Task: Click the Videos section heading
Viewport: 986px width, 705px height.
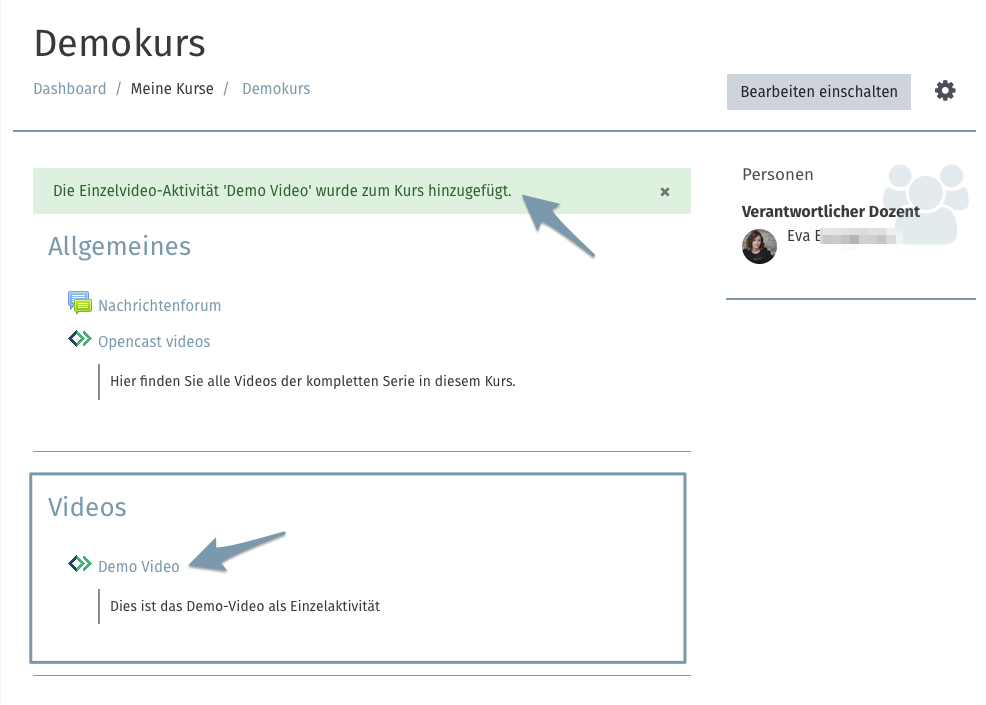Action: (x=87, y=507)
